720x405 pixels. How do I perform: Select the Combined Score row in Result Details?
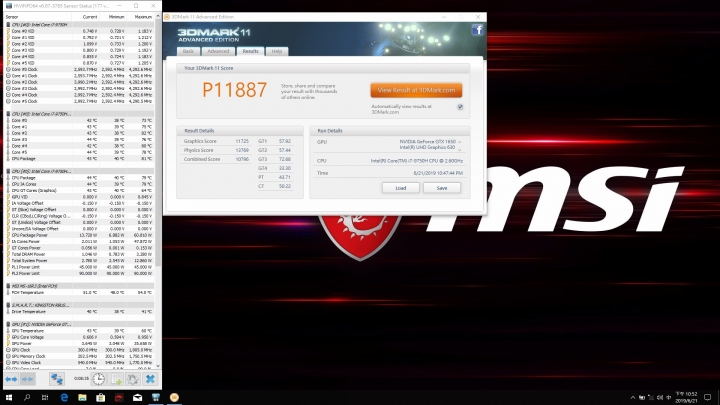tap(216, 159)
